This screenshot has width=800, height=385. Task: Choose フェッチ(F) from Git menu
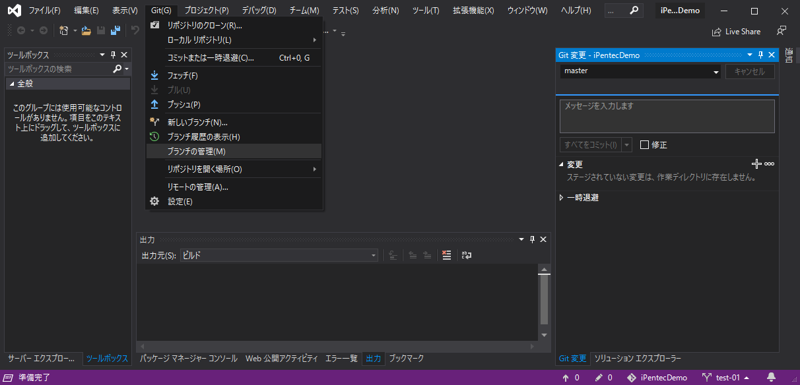(234, 76)
